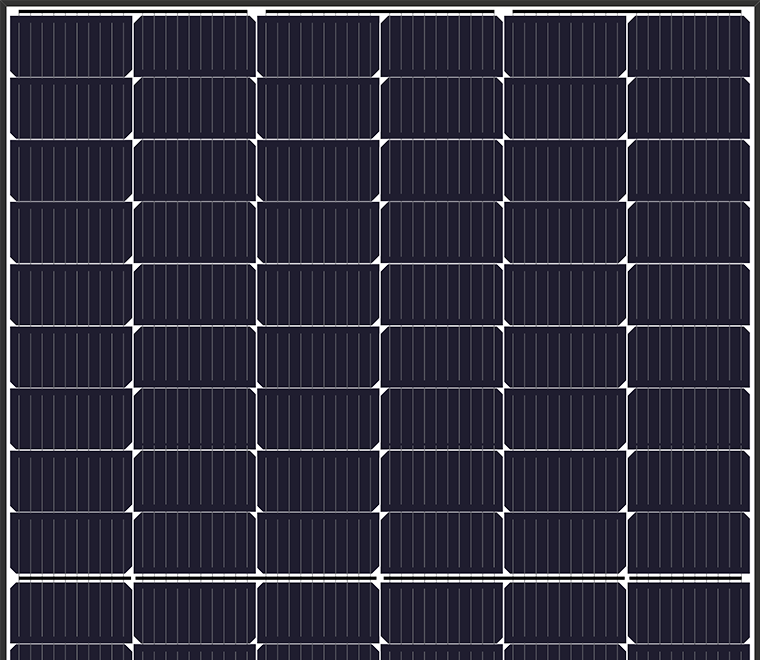Click fifth-row cell in the fifth column
Viewport: 760px width, 660px height.
tap(565, 294)
